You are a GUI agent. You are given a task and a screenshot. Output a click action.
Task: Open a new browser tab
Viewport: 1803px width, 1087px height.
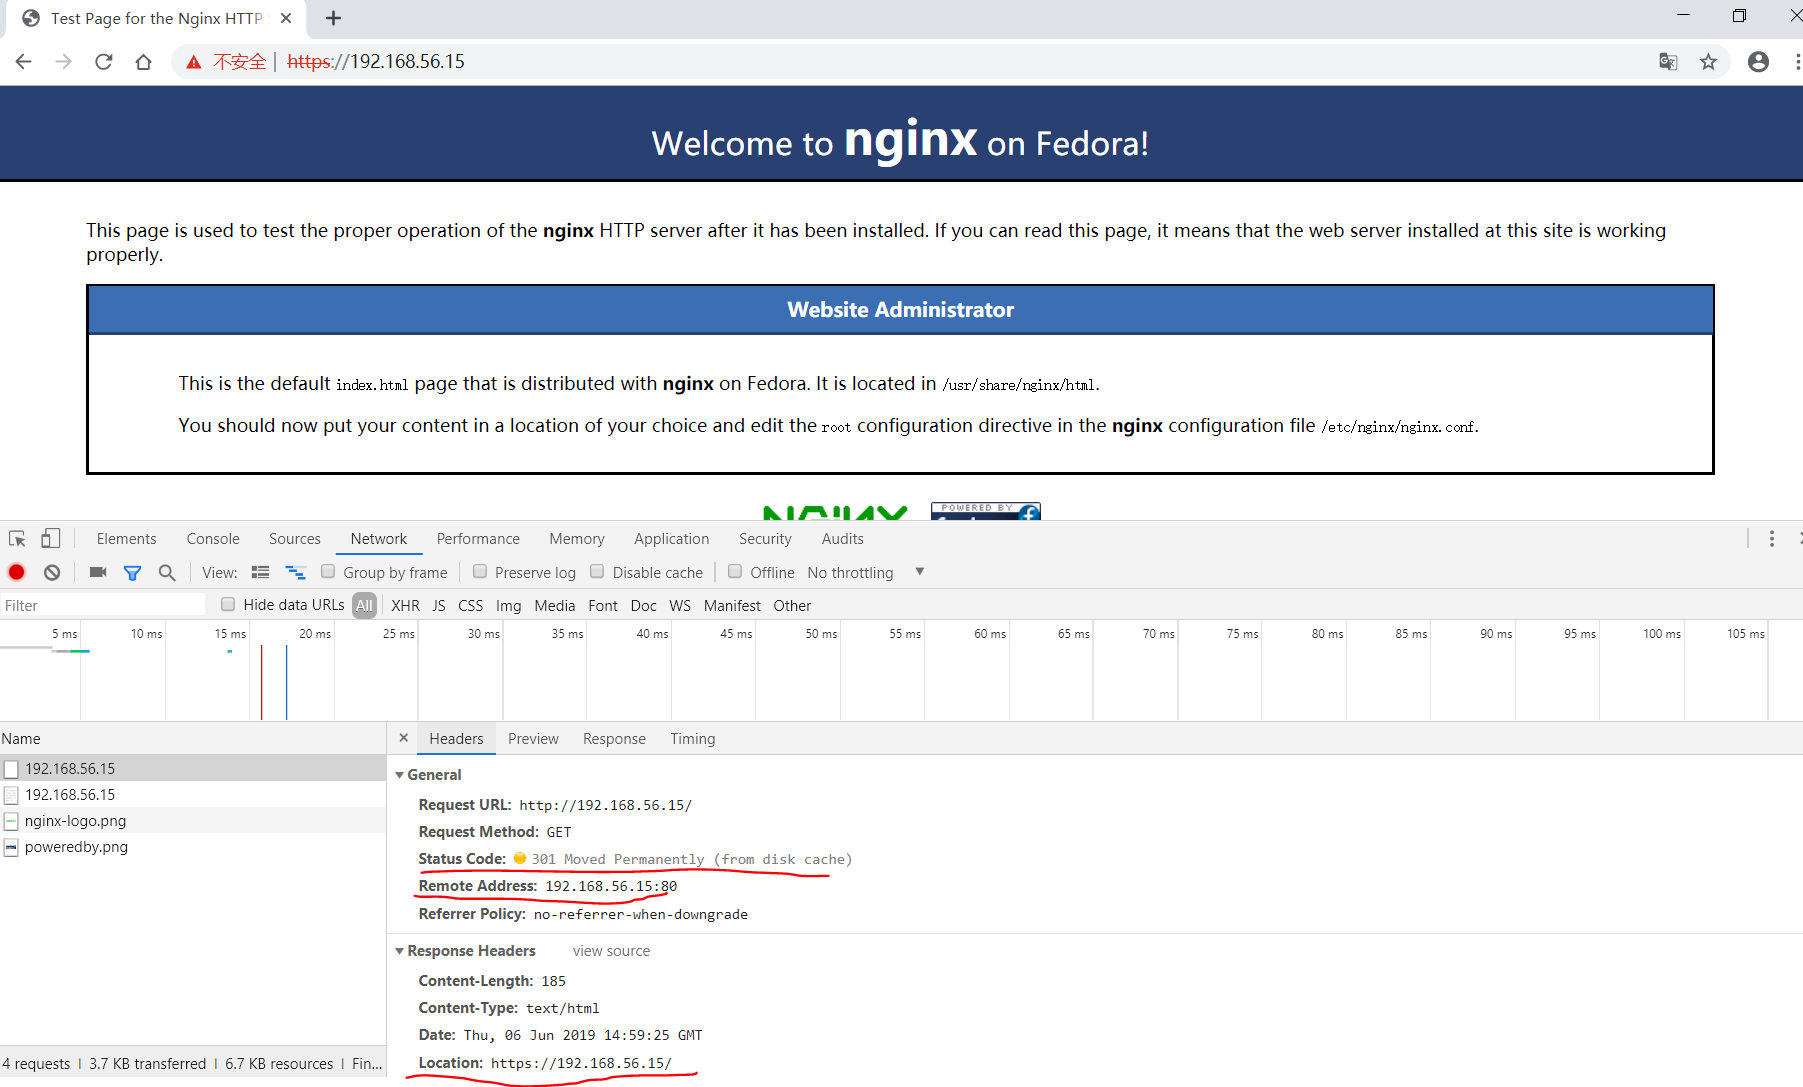(x=334, y=18)
